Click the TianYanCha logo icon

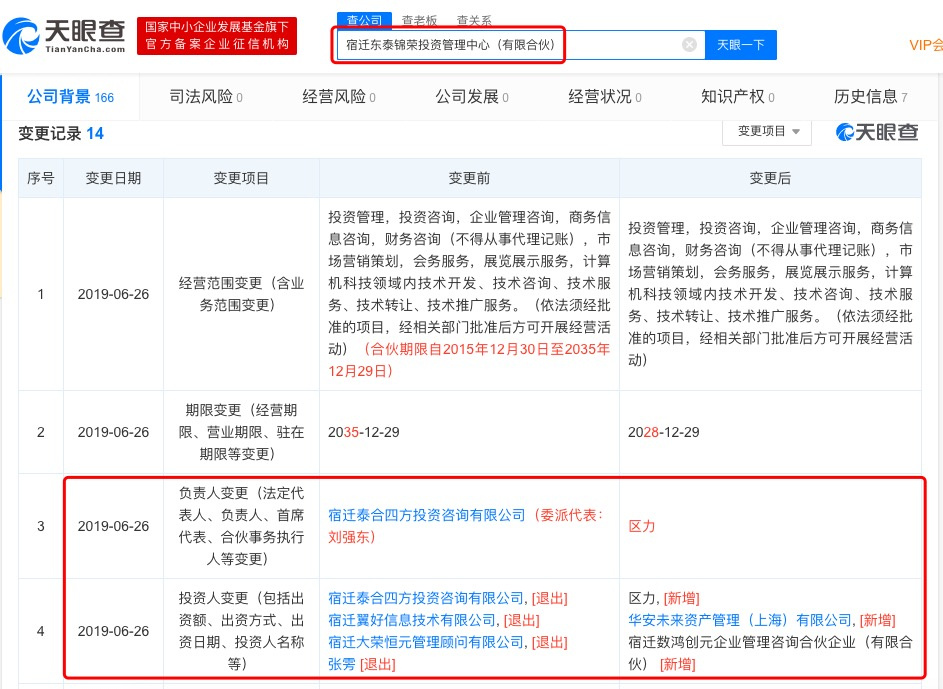[x=21, y=36]
